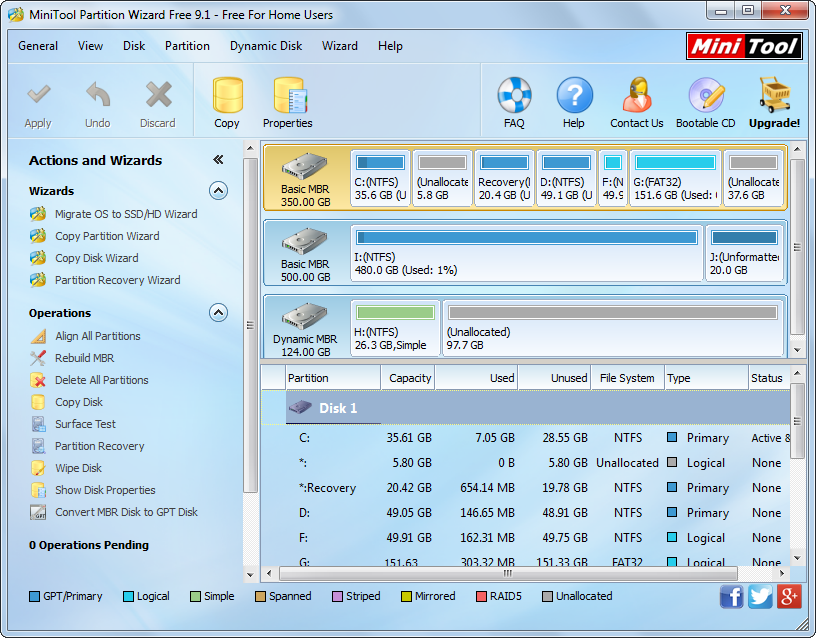Open the FAQ lifebuoy icon
The image size is (816, 638).
click(514, 96)
